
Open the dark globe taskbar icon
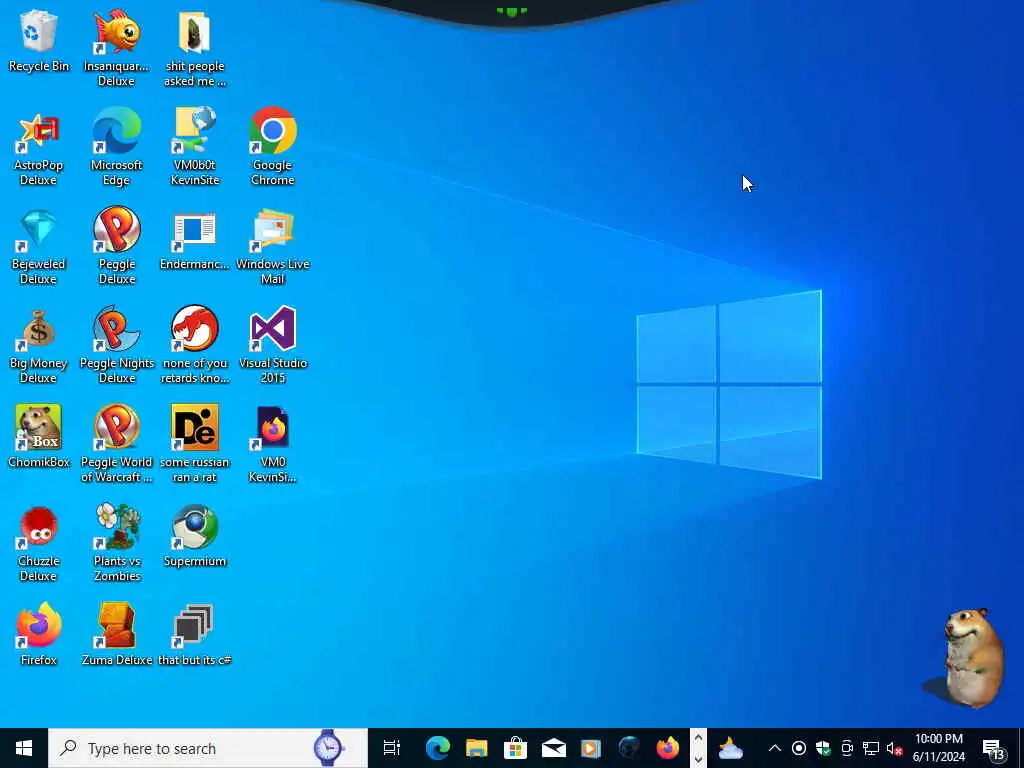630,748
